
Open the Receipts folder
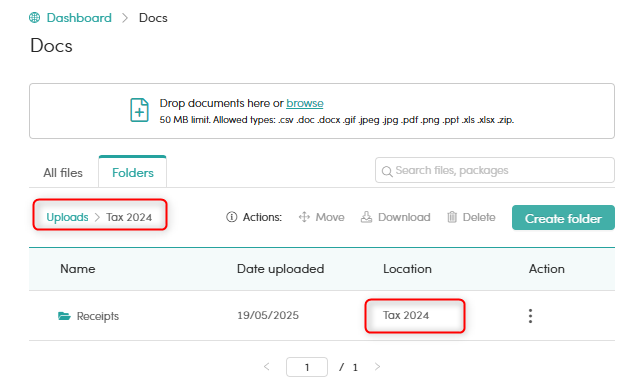click(98, 316)
